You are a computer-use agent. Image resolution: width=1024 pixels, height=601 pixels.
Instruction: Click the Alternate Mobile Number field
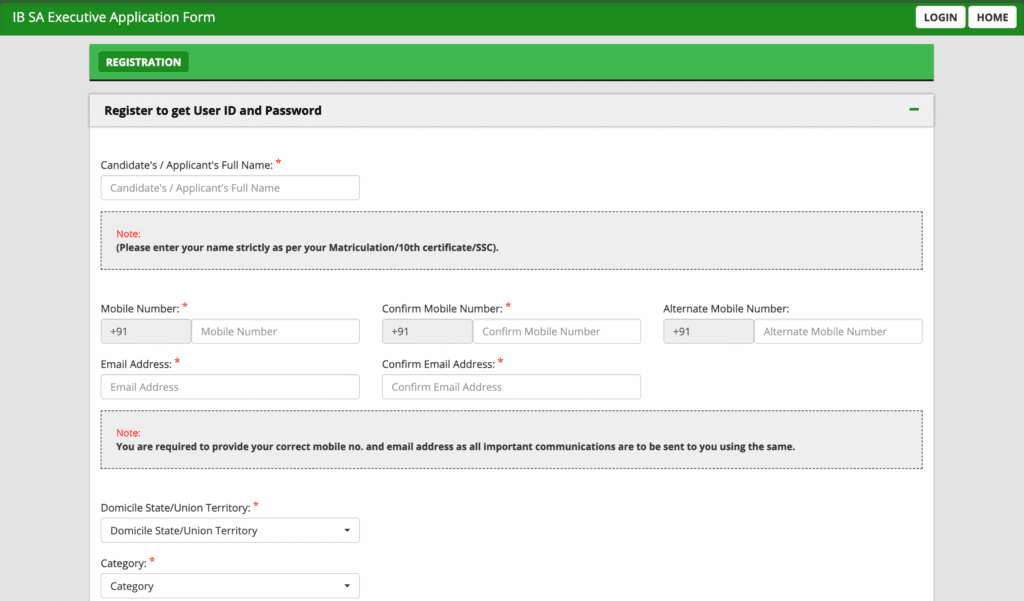[x=837, y=332]
